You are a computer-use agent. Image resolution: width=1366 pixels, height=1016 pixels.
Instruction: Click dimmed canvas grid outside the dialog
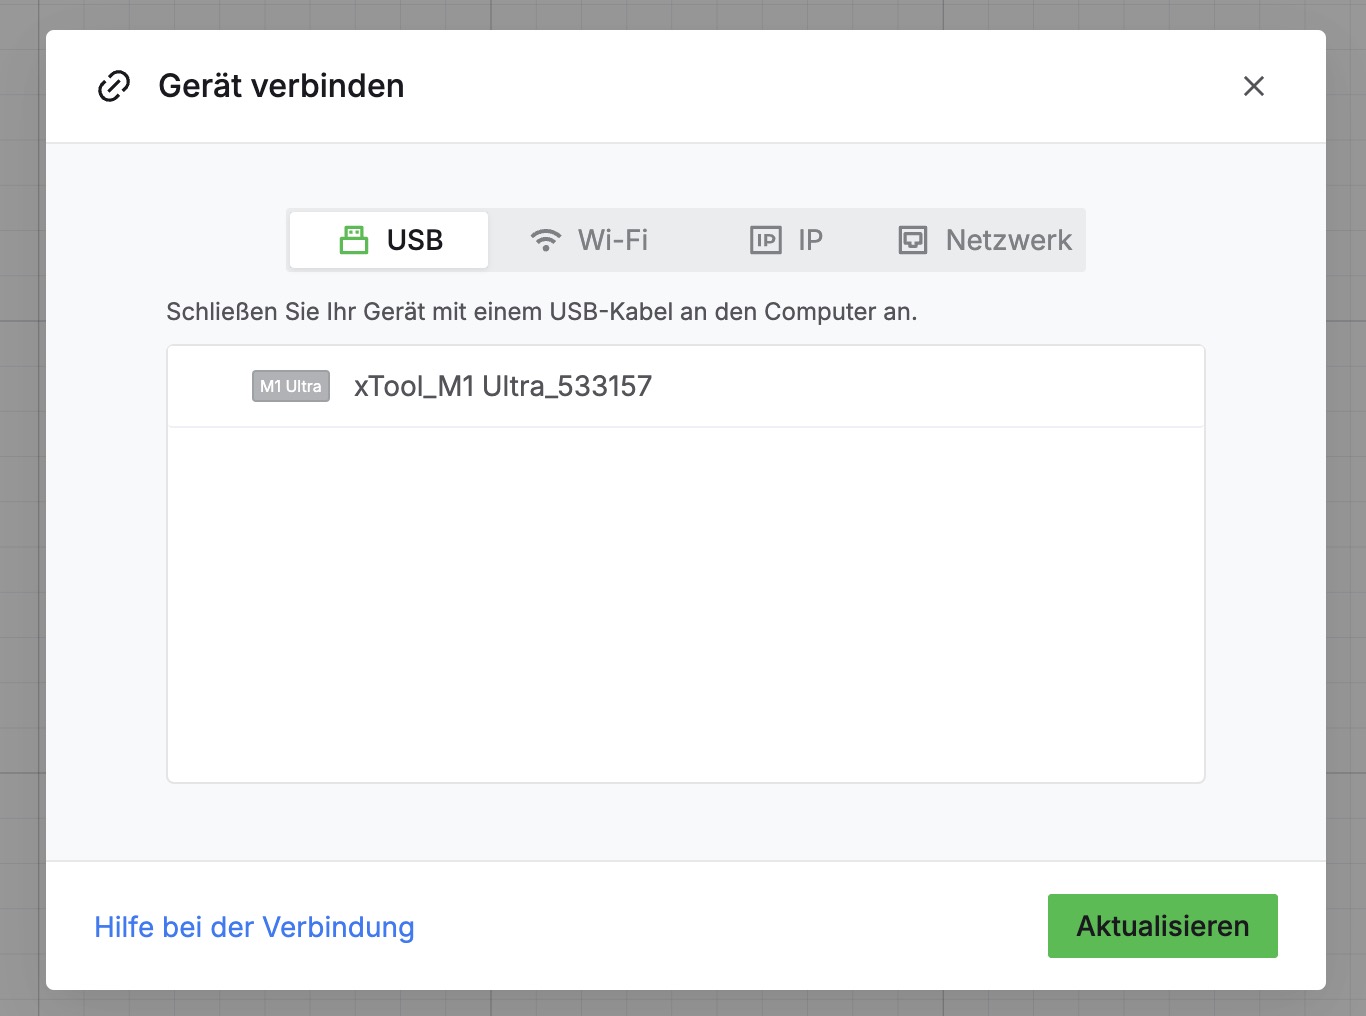tap(20, 500)
